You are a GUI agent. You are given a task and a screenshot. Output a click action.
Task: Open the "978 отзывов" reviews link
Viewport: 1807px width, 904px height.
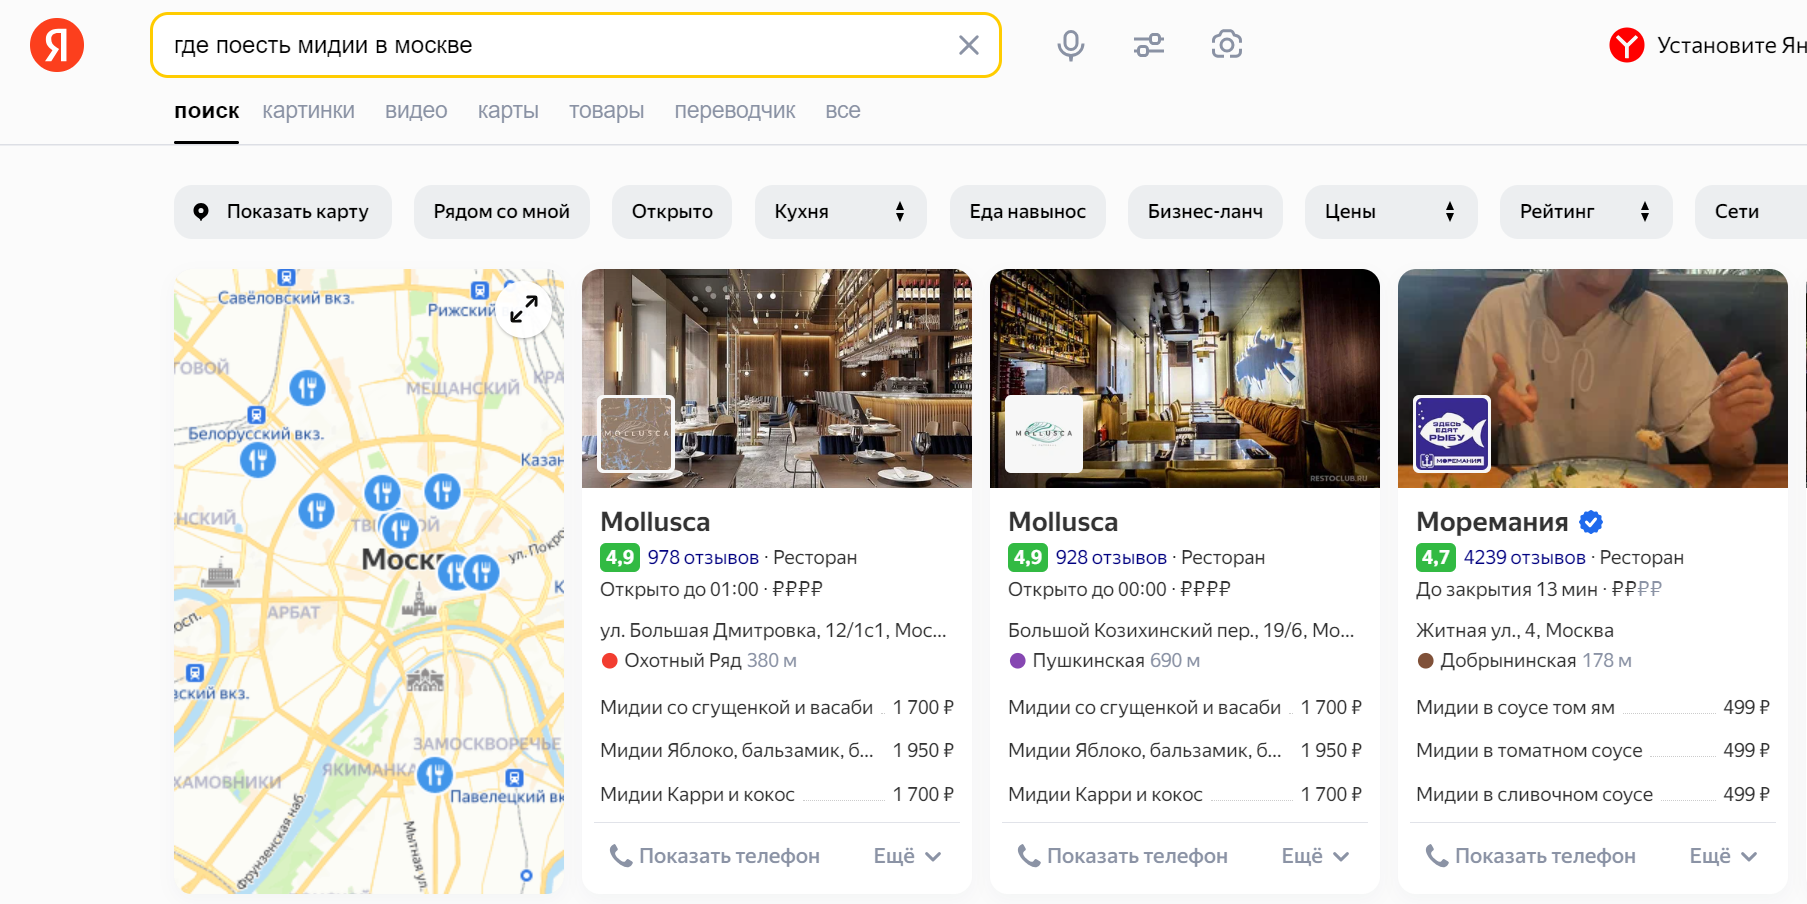point(703,558)
